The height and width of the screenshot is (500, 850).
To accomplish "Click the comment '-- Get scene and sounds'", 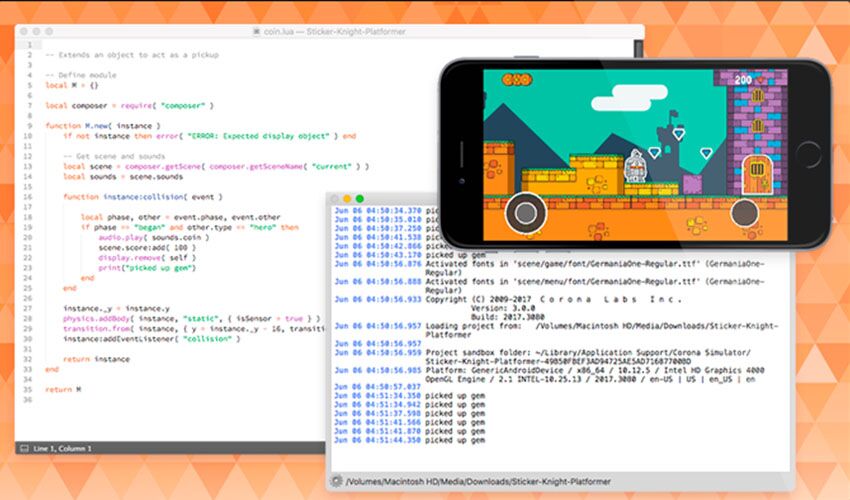I will pos(114,156).
